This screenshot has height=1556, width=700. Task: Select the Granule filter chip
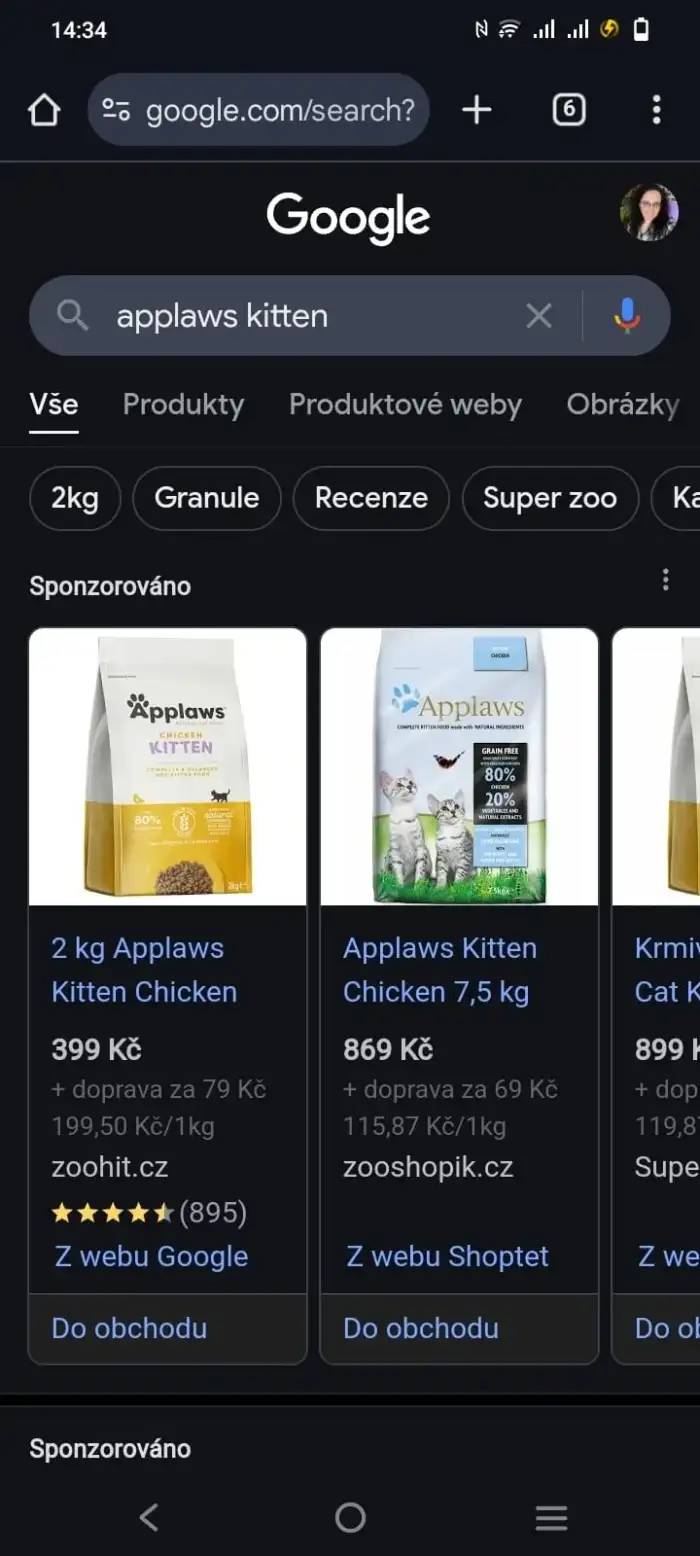tap(207, 498)
